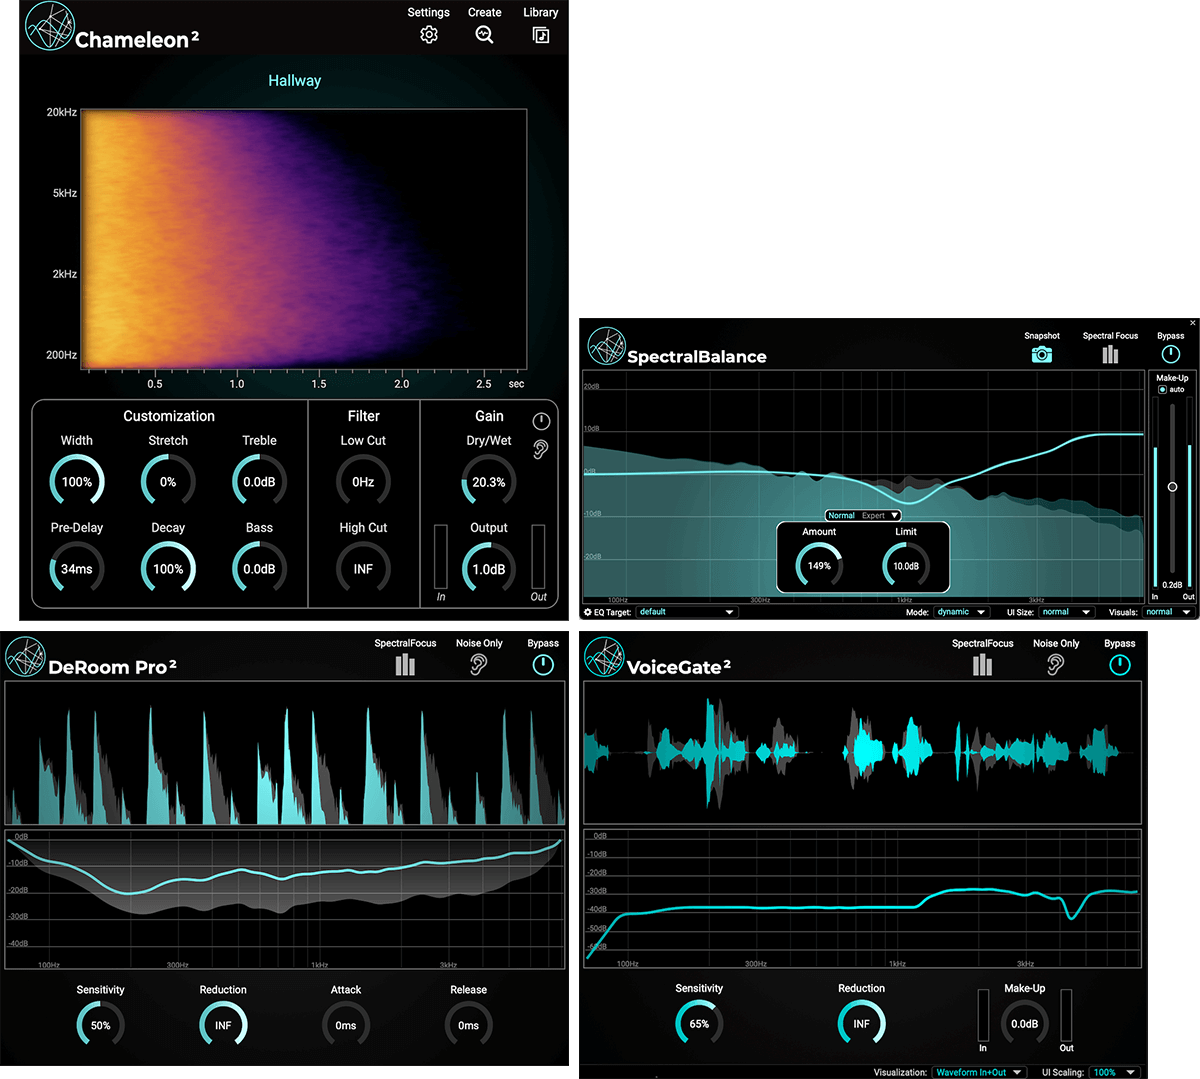This screenshot has height=1079, width=1200.
Task: Click the SpectralBalance logo icon
Action: tap(606, 346)
